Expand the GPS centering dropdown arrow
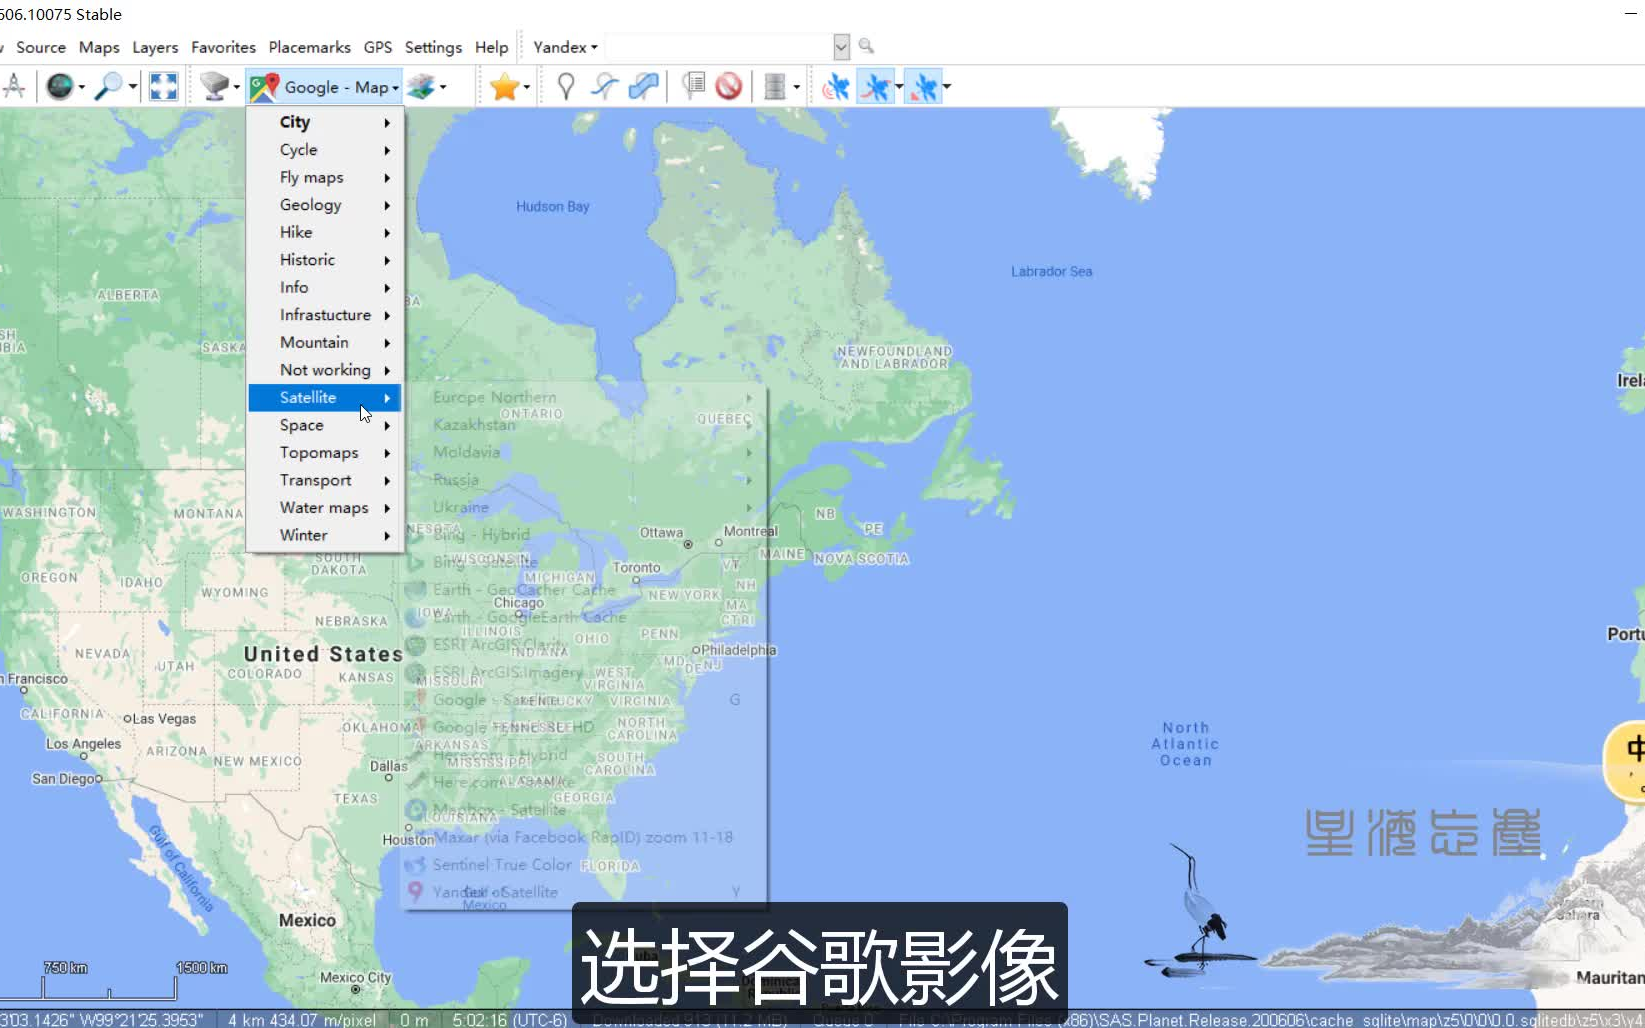This screenshot has height=1028, width=1645. point(947,87)
